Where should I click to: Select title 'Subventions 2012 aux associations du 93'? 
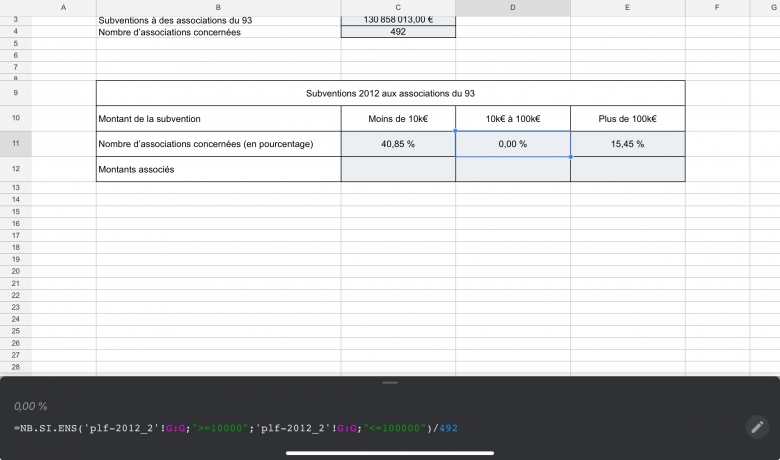pos(390,93)
